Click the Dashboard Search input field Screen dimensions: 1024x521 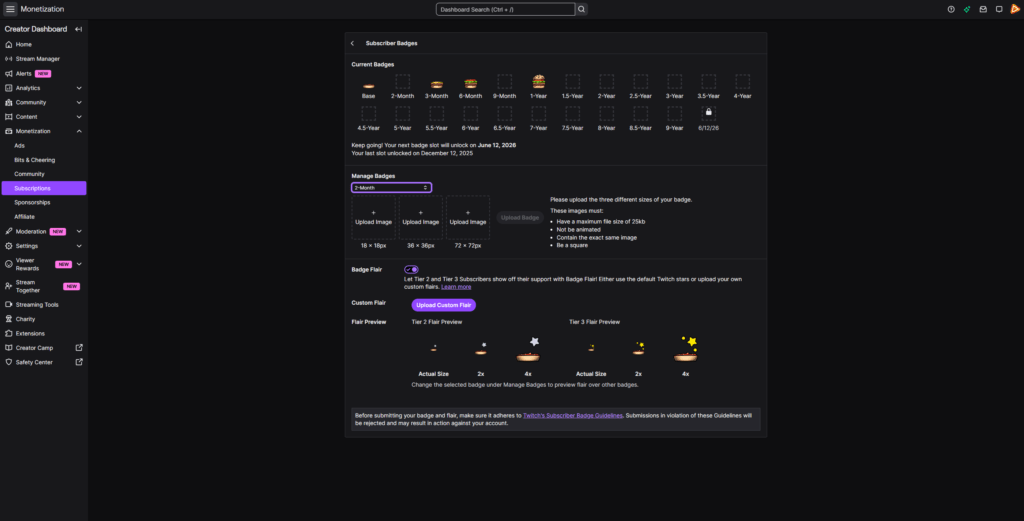(505, 9)
